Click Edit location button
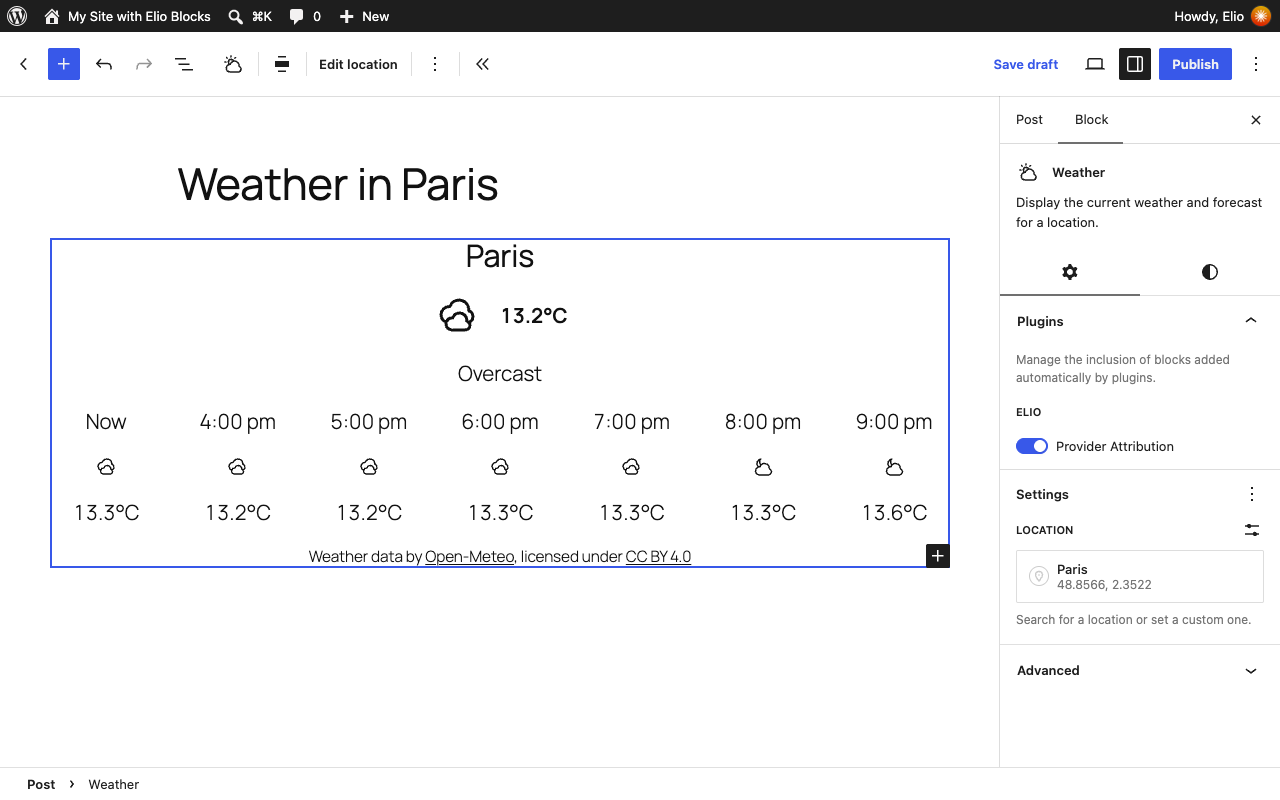 pos(358,64)
